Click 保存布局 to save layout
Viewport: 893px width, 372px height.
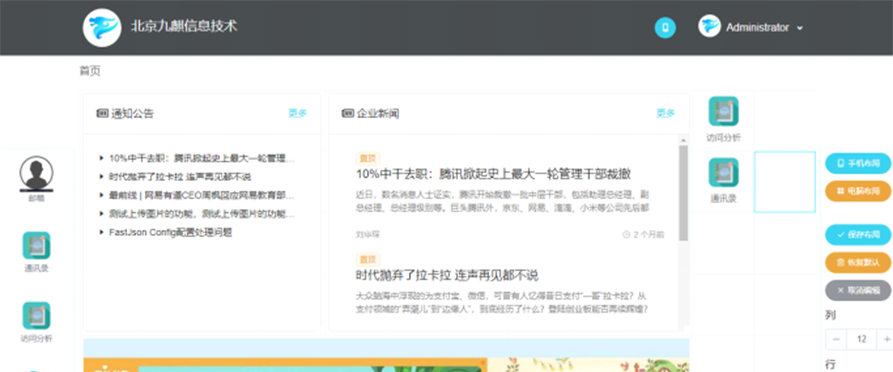click(858, 234)
